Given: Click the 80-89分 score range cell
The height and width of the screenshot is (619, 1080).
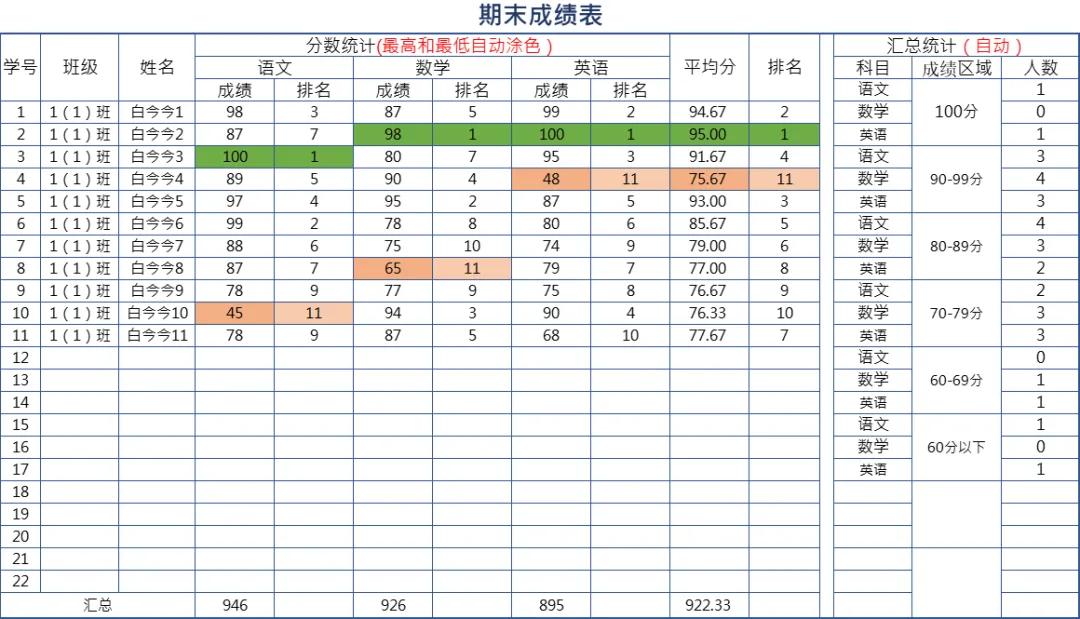Looking at the screenshot, I should (x=957, y=246).
